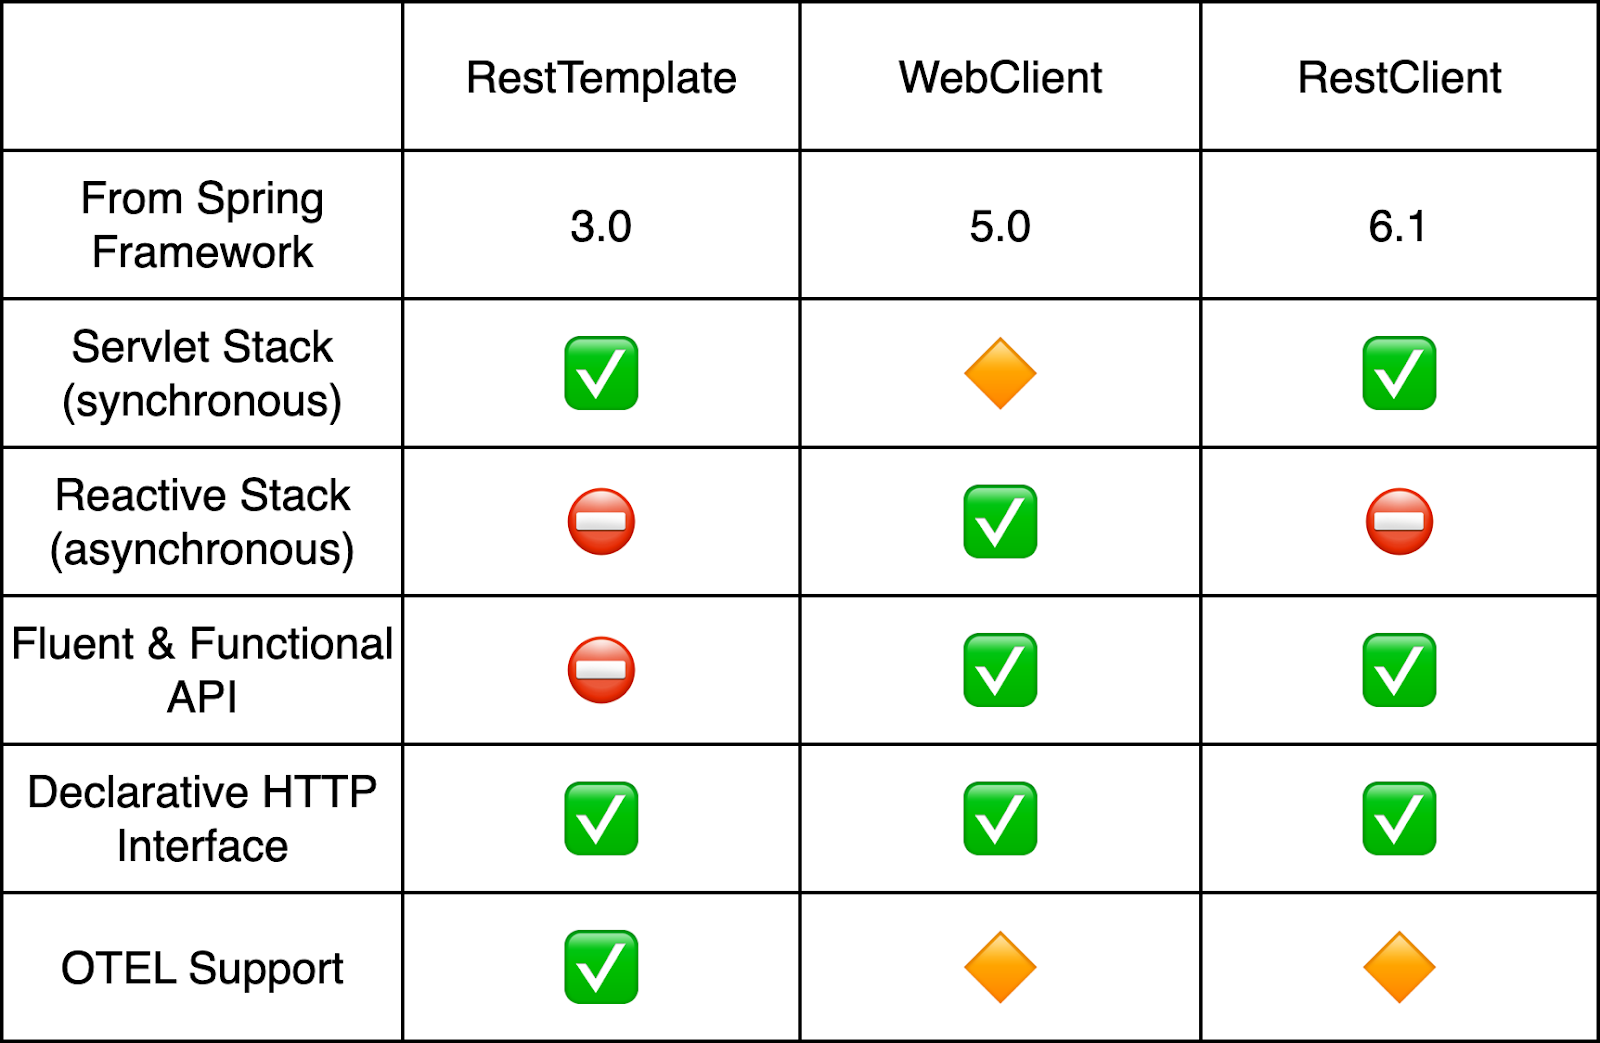This screenshot has height=1043, width=1600.
Task: Click WebClient Servlet Stack orange diamond
Action: [1000, 373]
